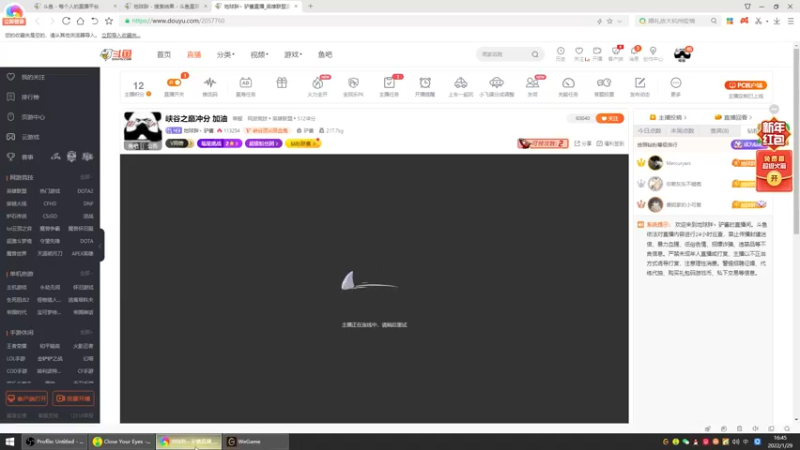Open the 赛事 trophy icon in sidebar

pos(11,157)
